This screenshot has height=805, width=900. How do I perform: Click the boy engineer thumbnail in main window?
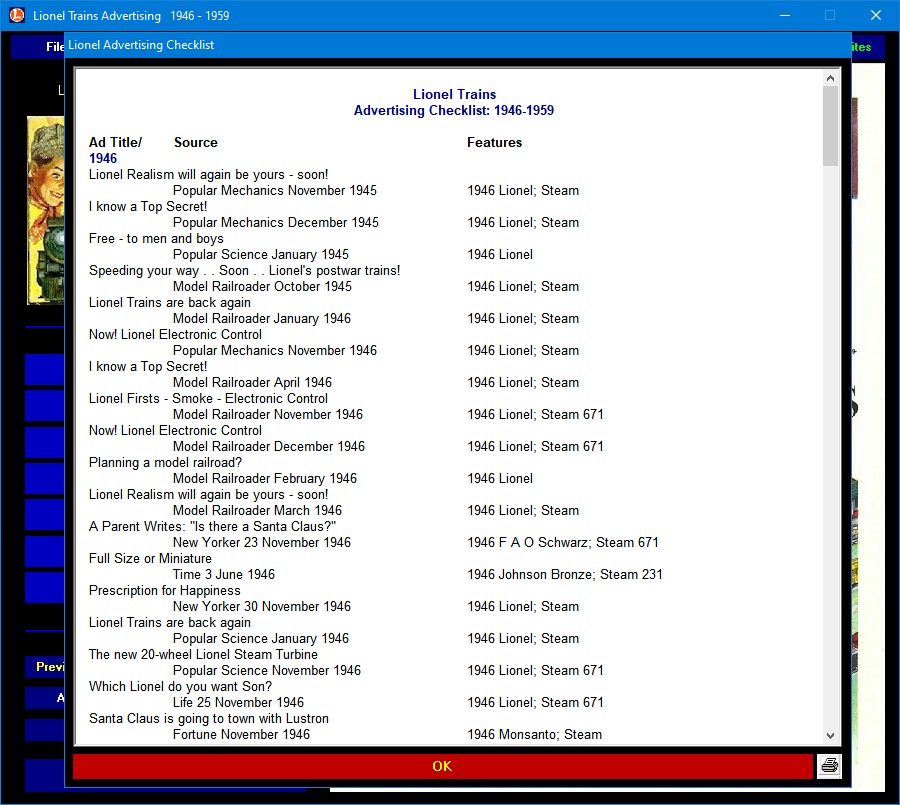click(45, 210)
